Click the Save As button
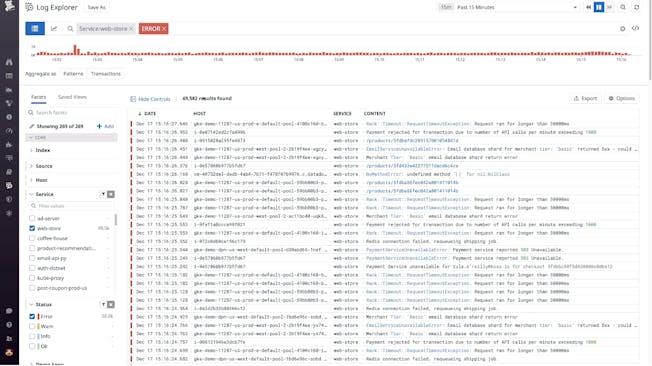652x366 pixels. pyautogui.click(x=97, y=7)
